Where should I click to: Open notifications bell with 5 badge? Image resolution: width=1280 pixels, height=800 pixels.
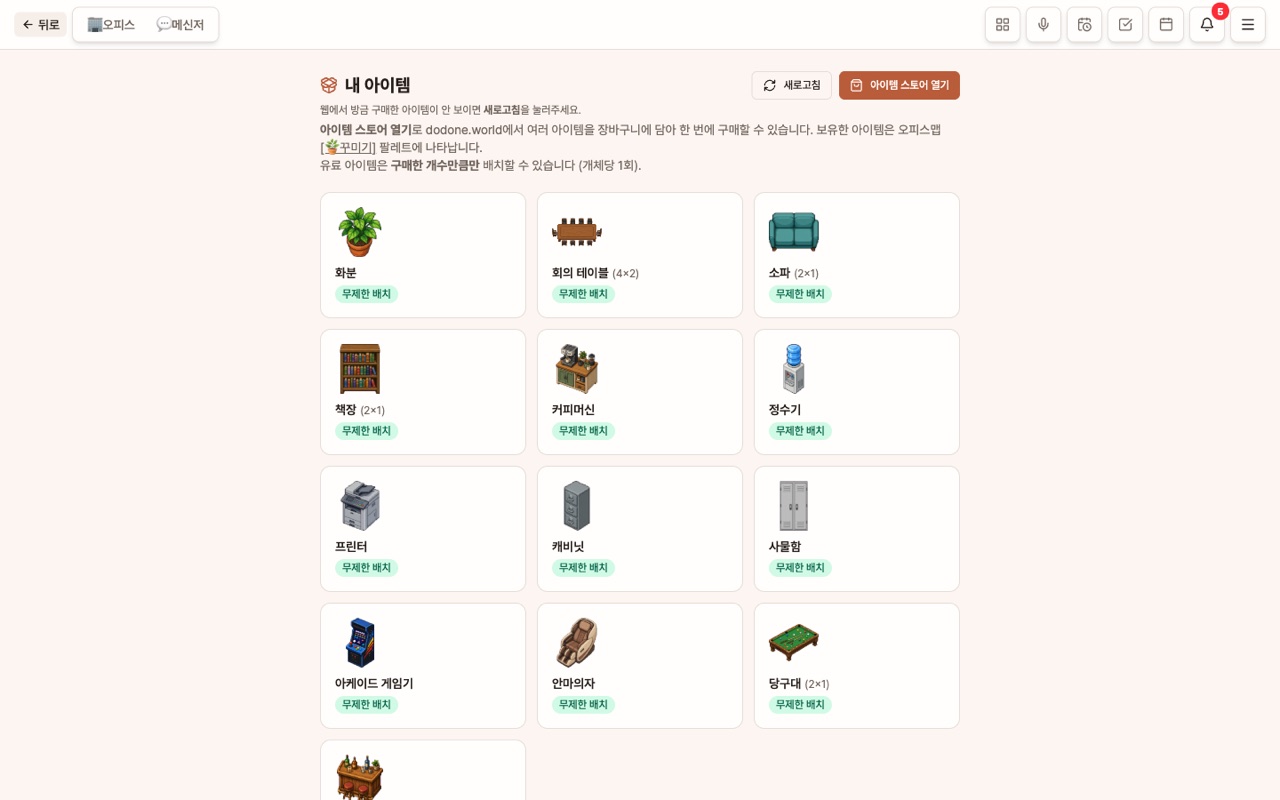[x=1207, y=25]
